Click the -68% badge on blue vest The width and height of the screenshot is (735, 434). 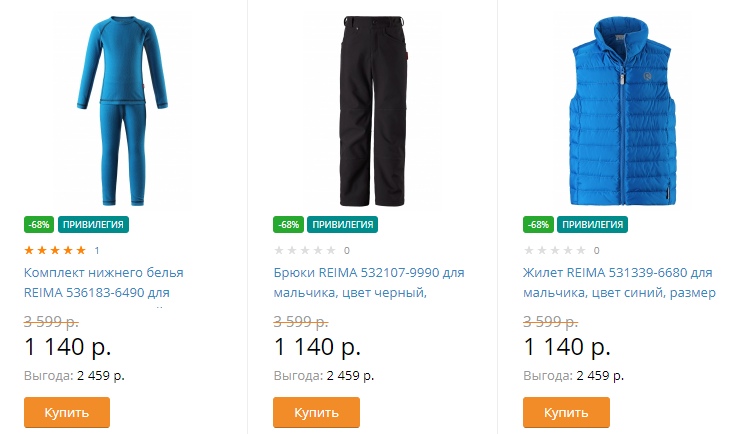point(538,224)
